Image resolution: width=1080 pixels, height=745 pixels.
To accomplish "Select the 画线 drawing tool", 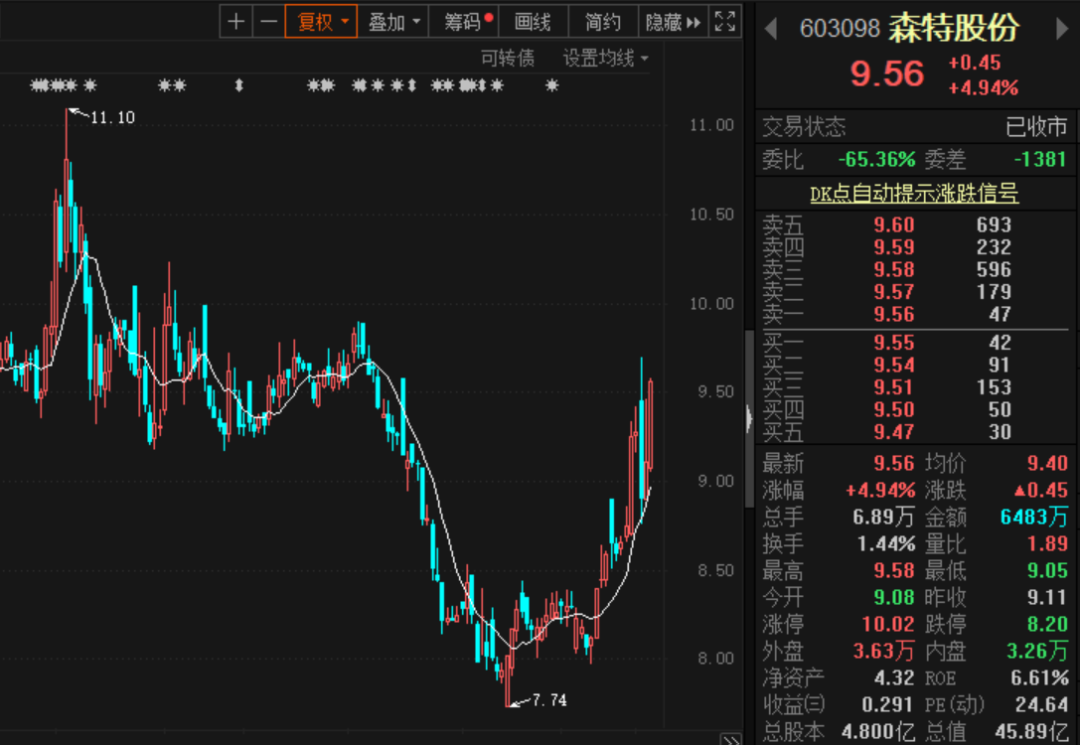I will (x=532, y=22).
